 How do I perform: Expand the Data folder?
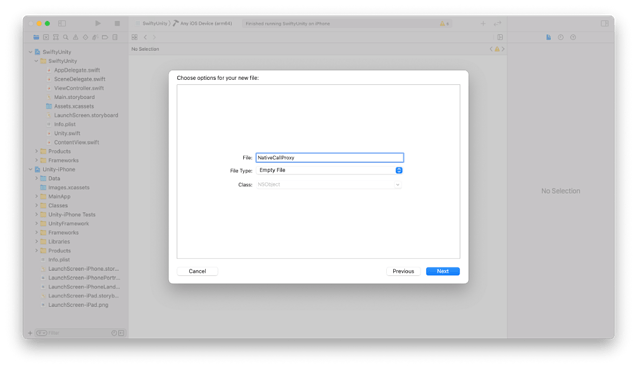click(36, 178)
